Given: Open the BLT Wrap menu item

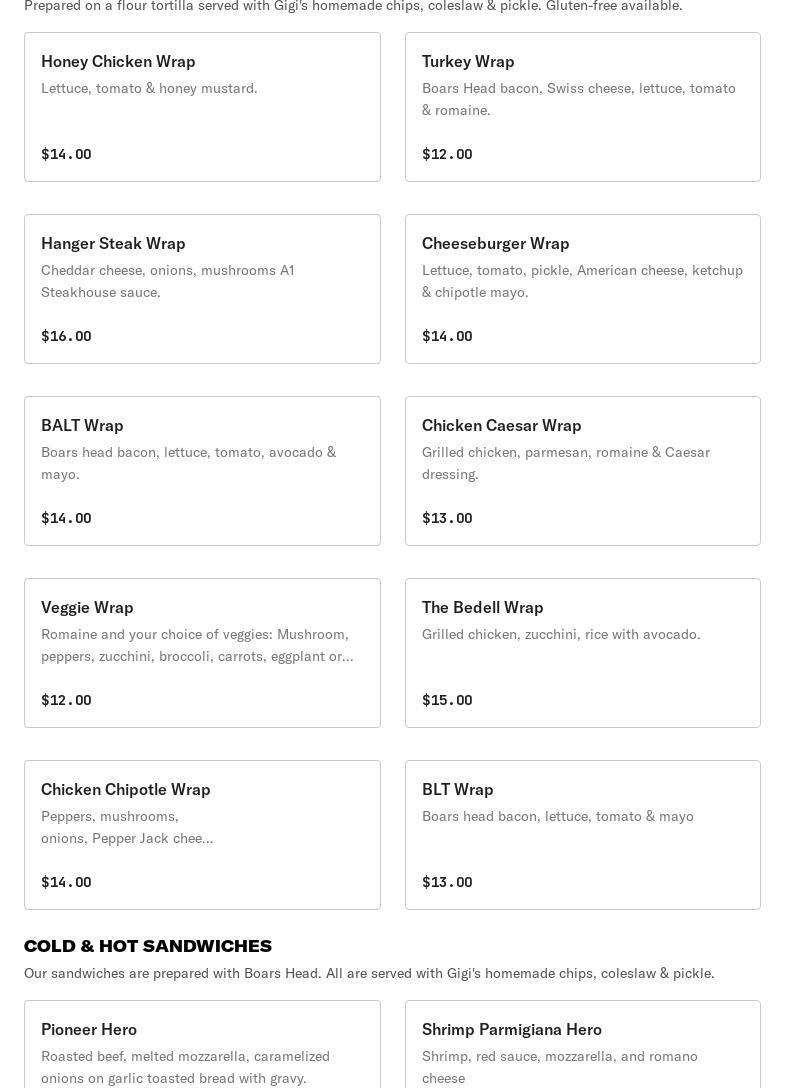Looking at the screenshot, I should coord(582,835).
